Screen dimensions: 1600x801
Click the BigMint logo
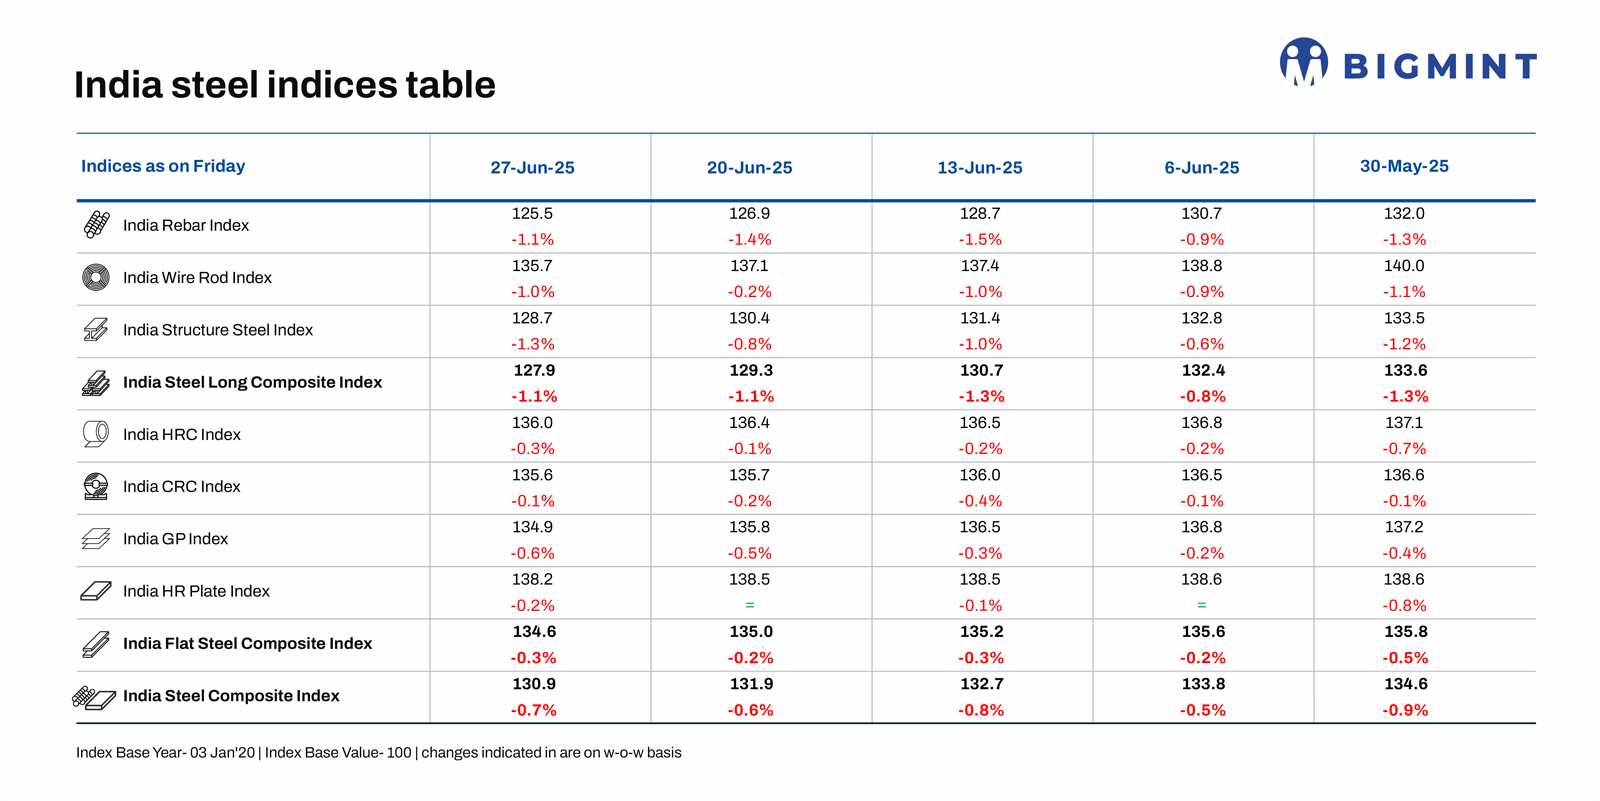click(1407, 64)
